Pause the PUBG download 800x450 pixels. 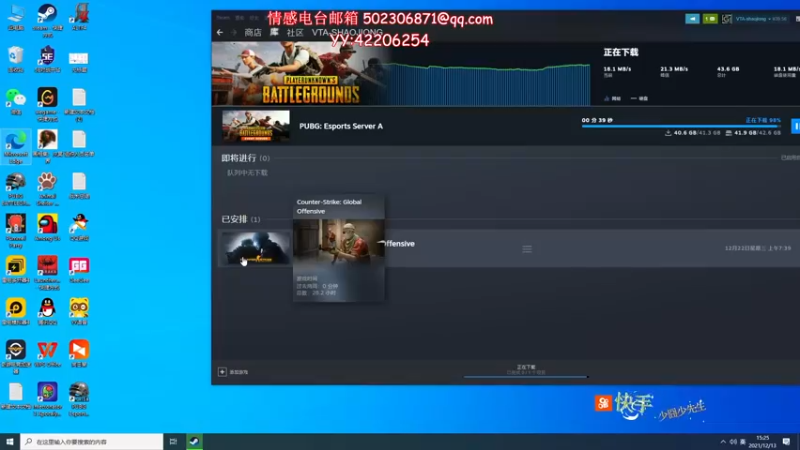point(795,126)
